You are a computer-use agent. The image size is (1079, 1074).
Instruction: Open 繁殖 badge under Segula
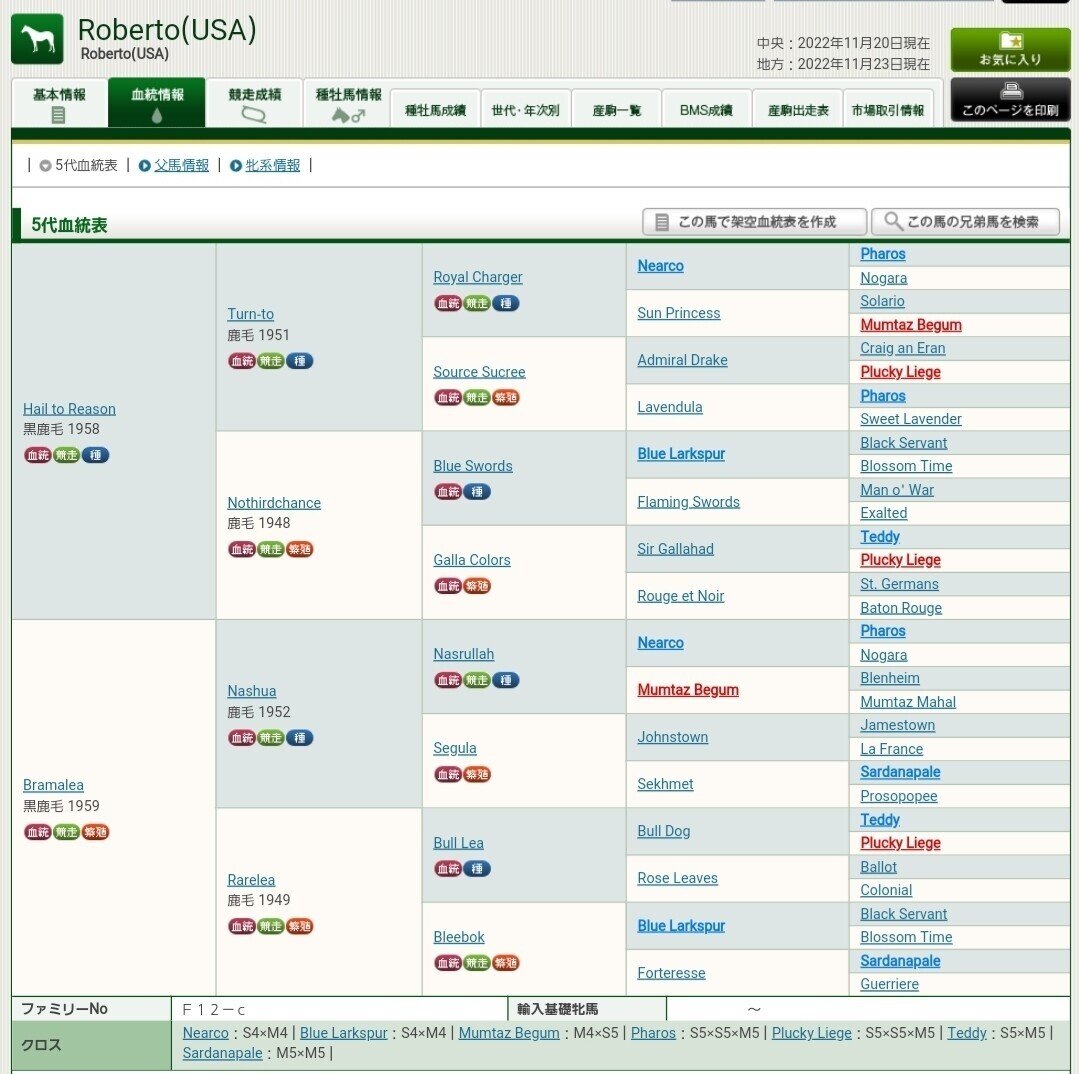[x=477, y=774]
